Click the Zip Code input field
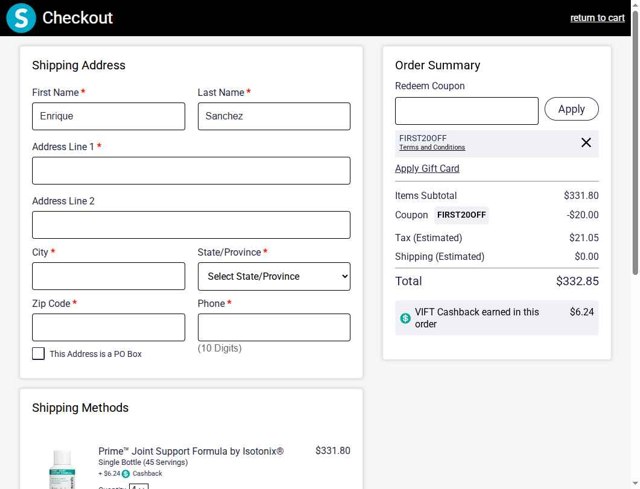Image resolution: width=640 pixels, height=489 pixels. pyautogui.click(x=109, y=327)
